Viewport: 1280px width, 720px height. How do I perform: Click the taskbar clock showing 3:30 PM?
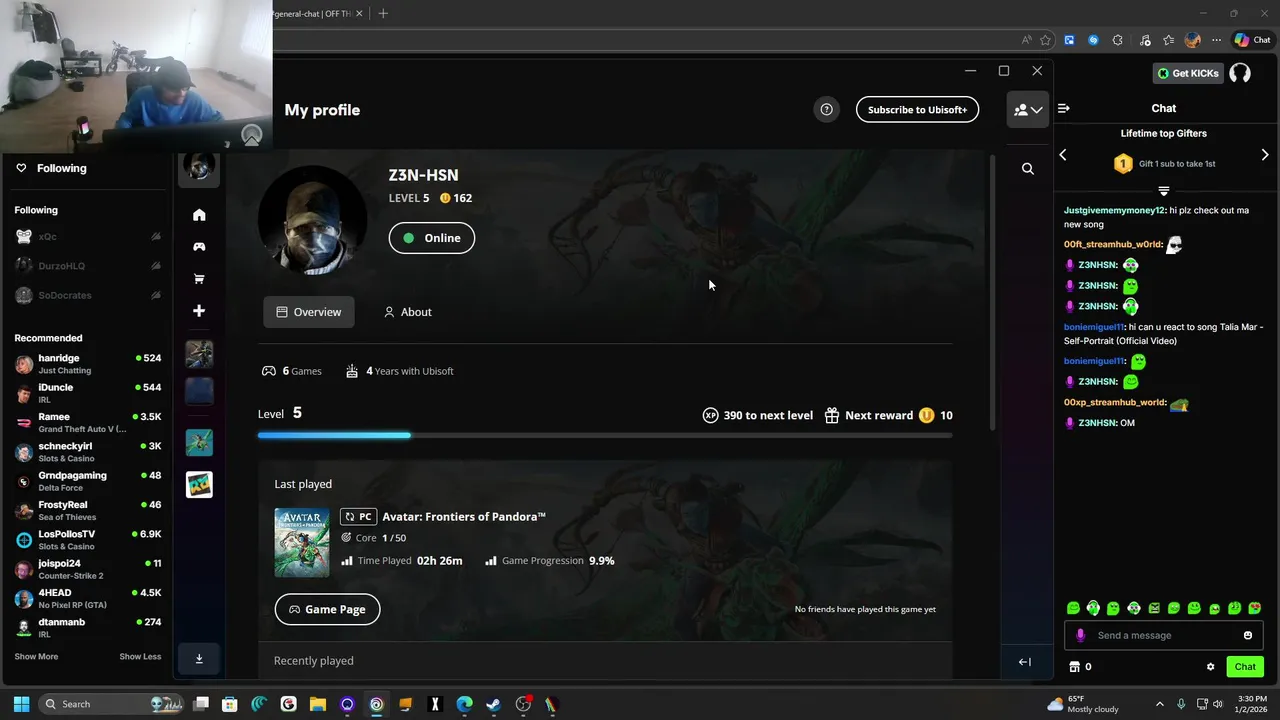[x=1252, y=704]
